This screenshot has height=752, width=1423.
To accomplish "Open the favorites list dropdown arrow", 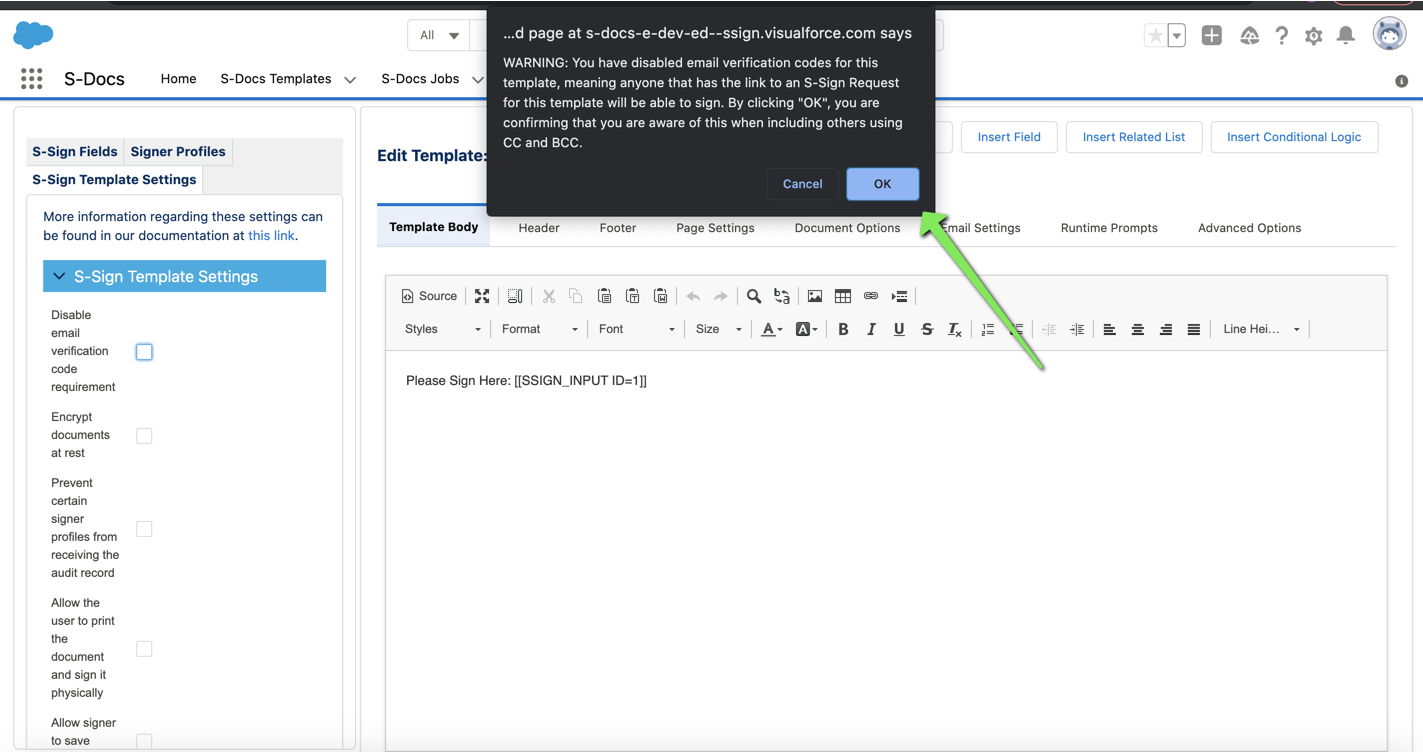I will [1177, 36].
